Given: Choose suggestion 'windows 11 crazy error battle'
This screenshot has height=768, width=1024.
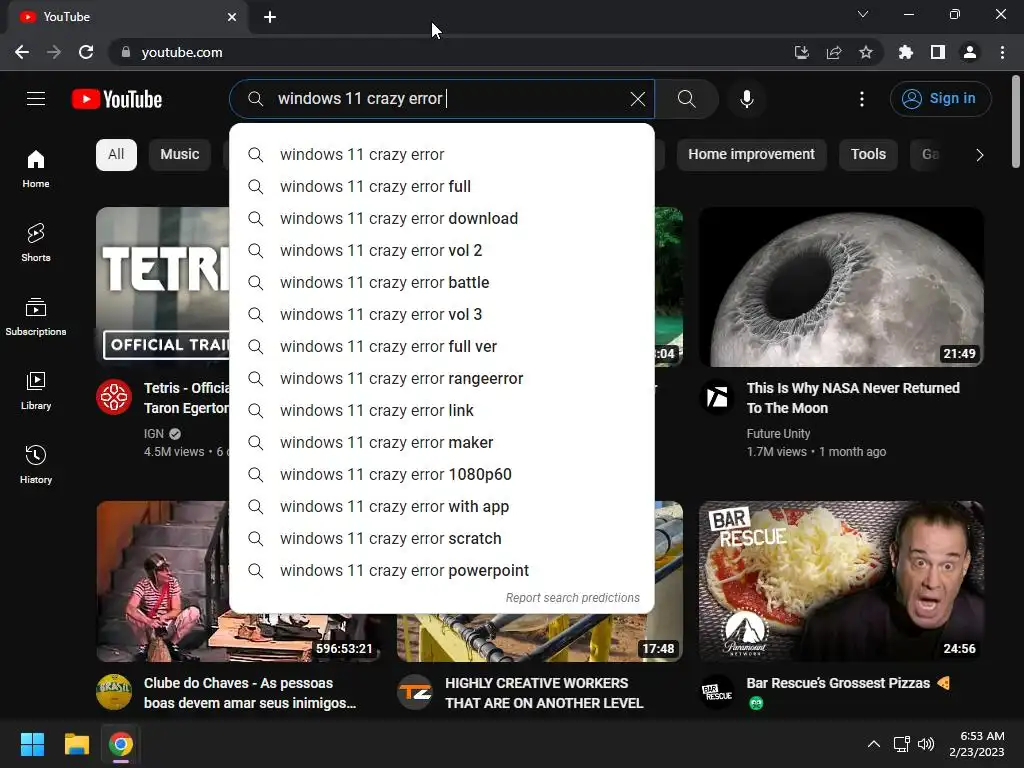Looking at the screenshot, I should click(x=441, y=283).
